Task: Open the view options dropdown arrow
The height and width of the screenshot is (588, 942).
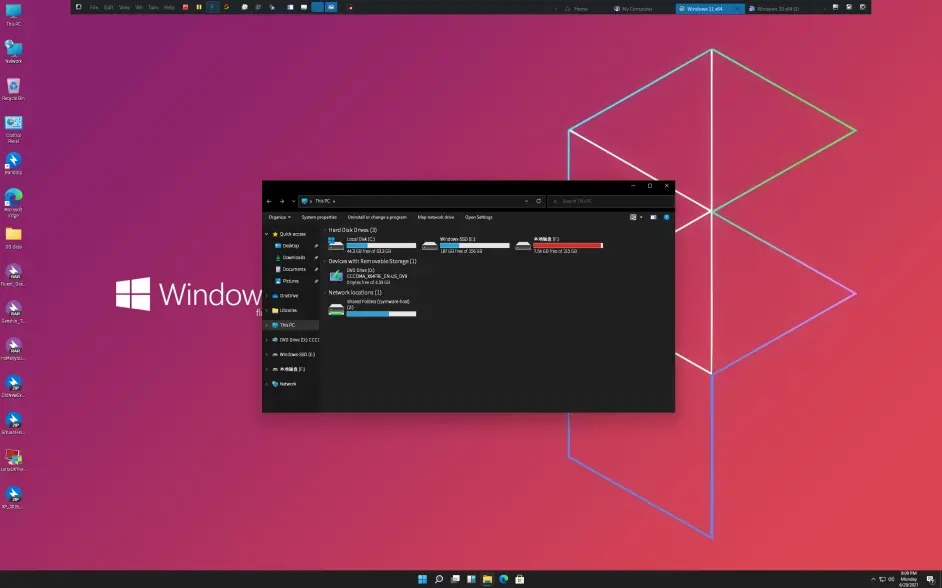Action: tap(641, 217)
